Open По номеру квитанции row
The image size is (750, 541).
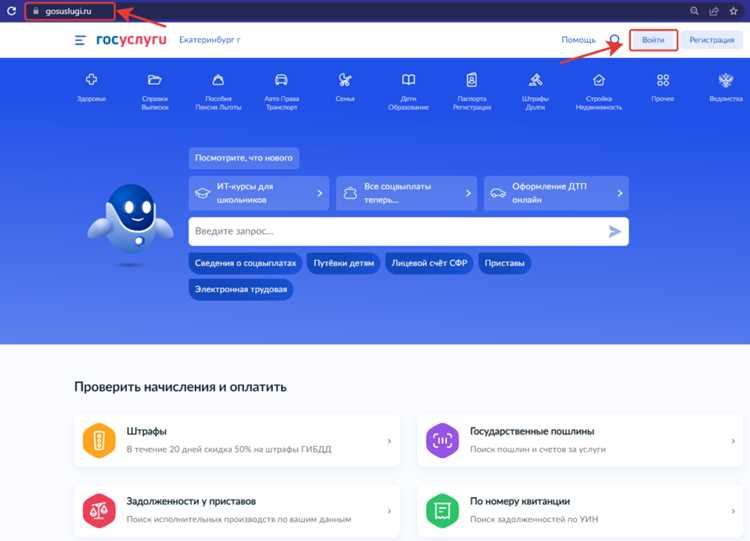click(x=580, y=511)
